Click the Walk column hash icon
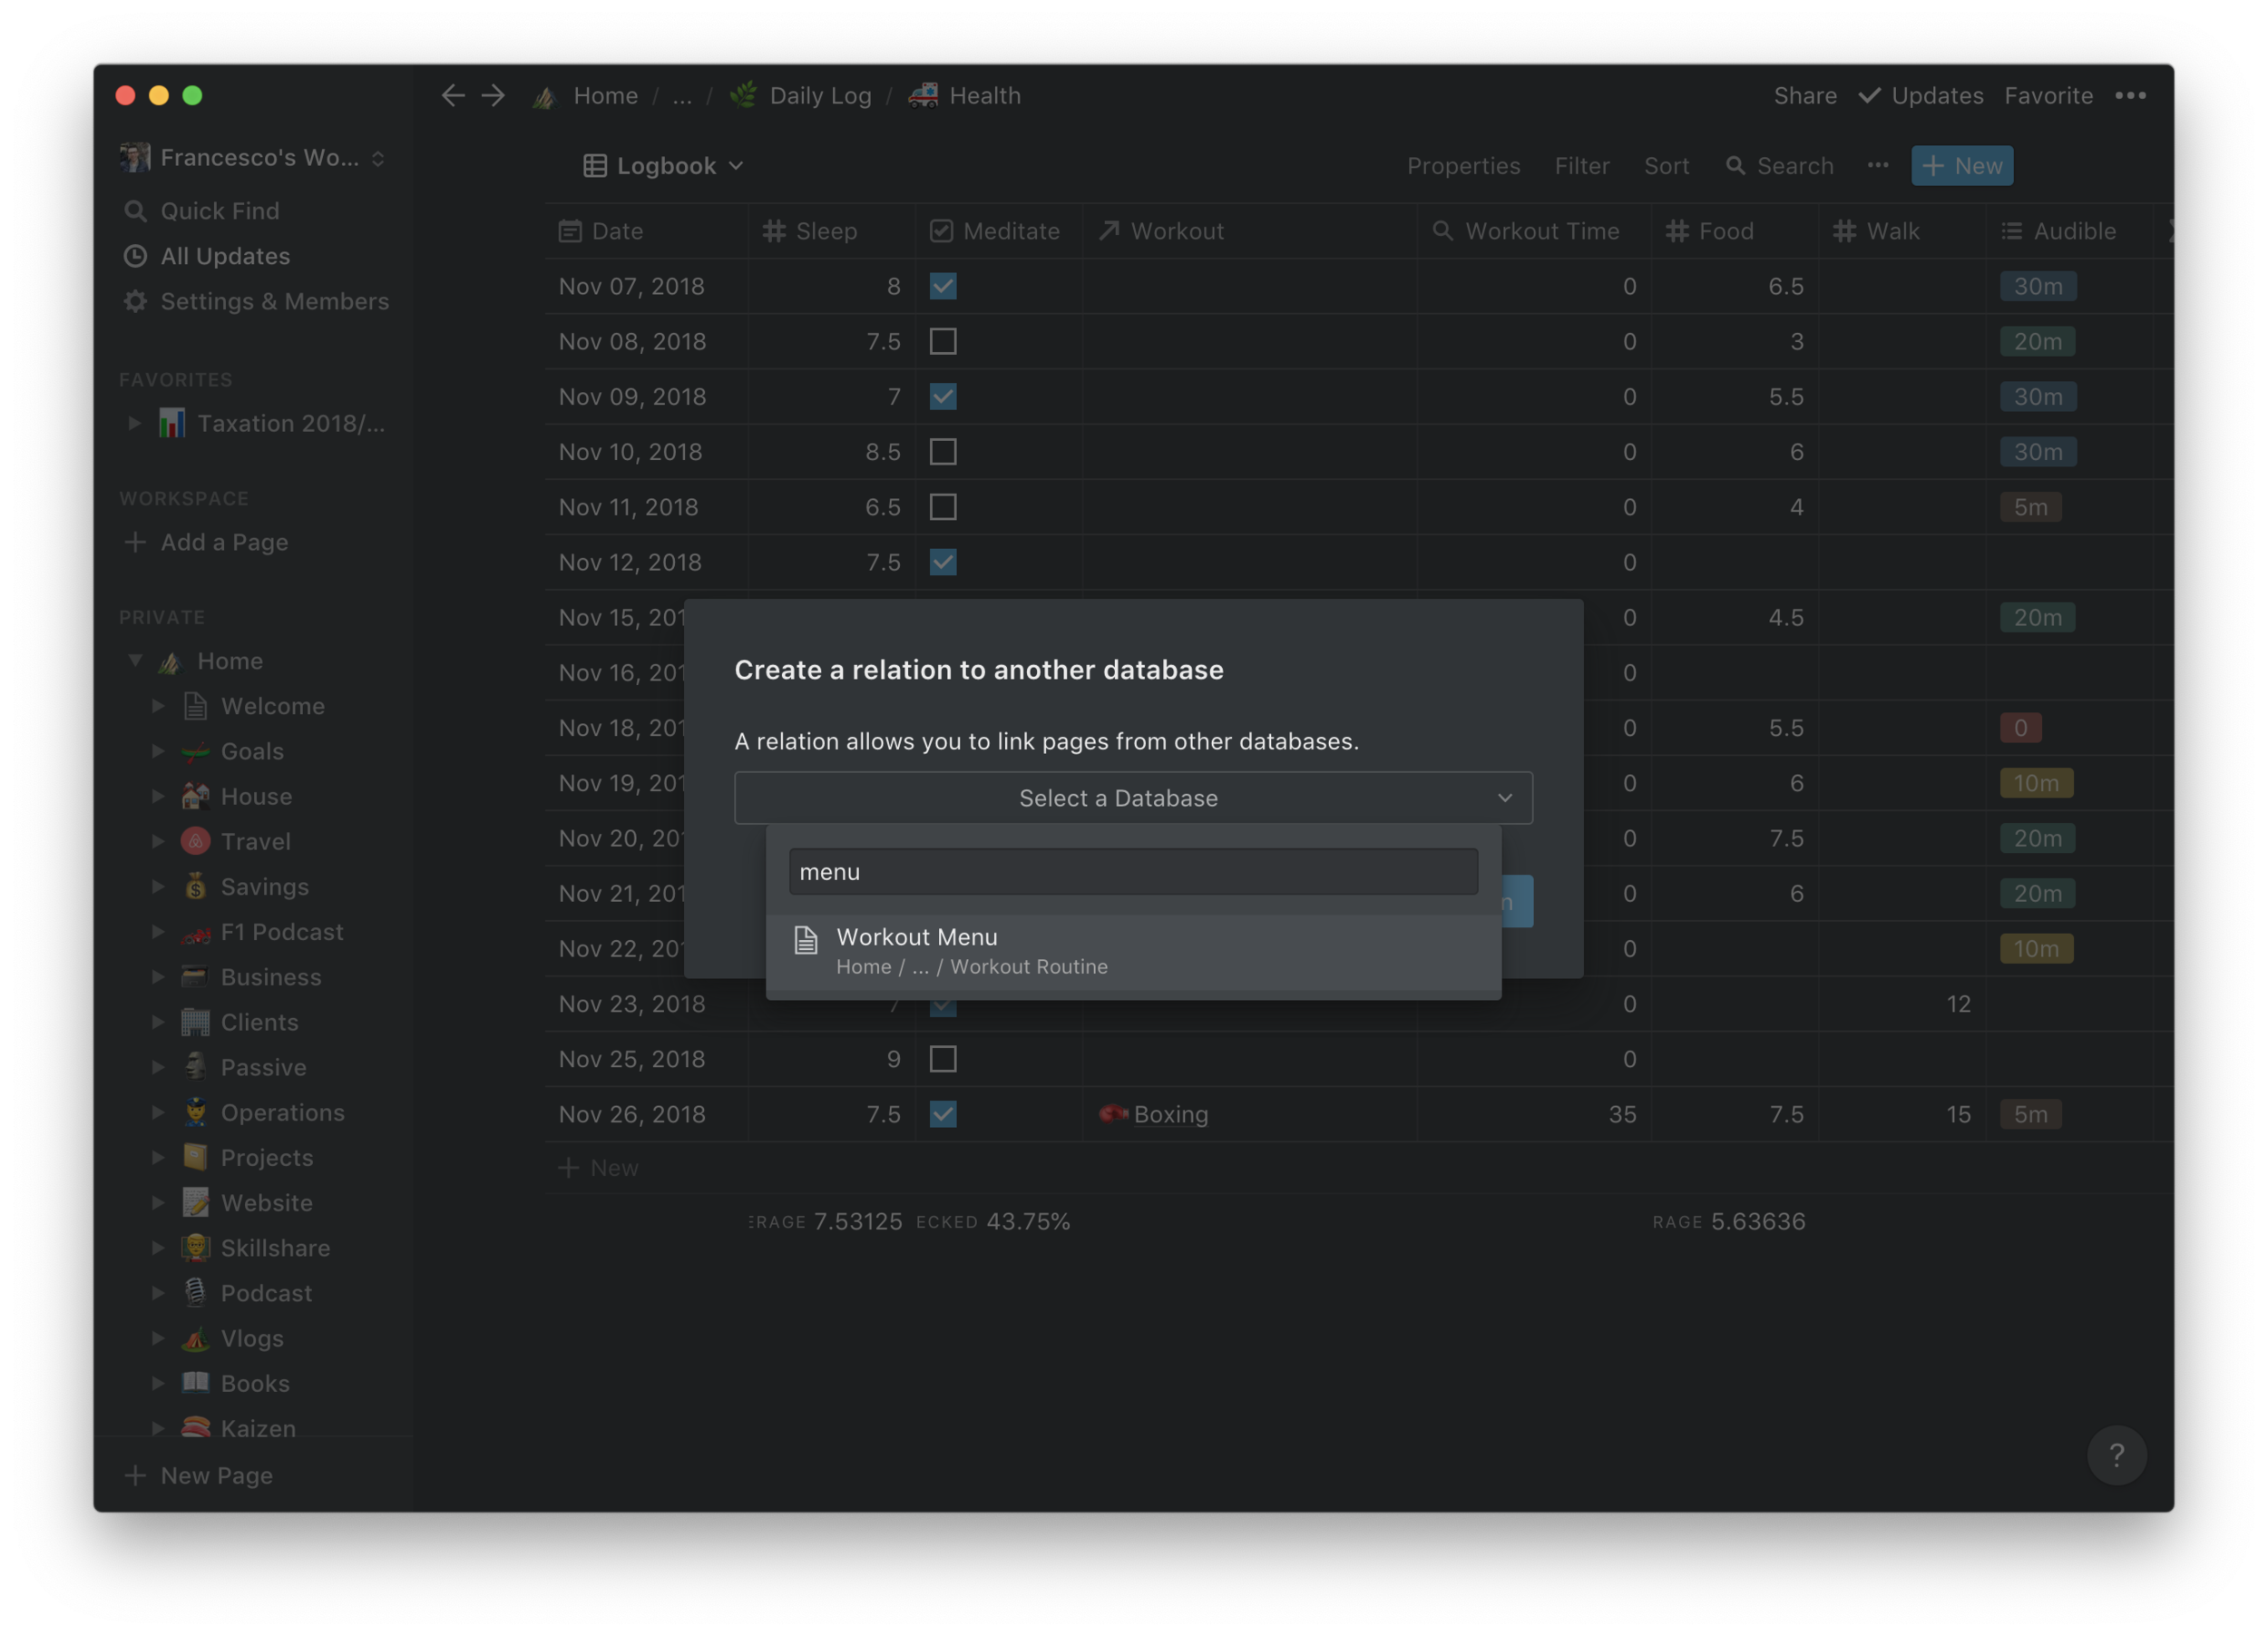Screen dimensions: 2268x1636 (1845, 231)
